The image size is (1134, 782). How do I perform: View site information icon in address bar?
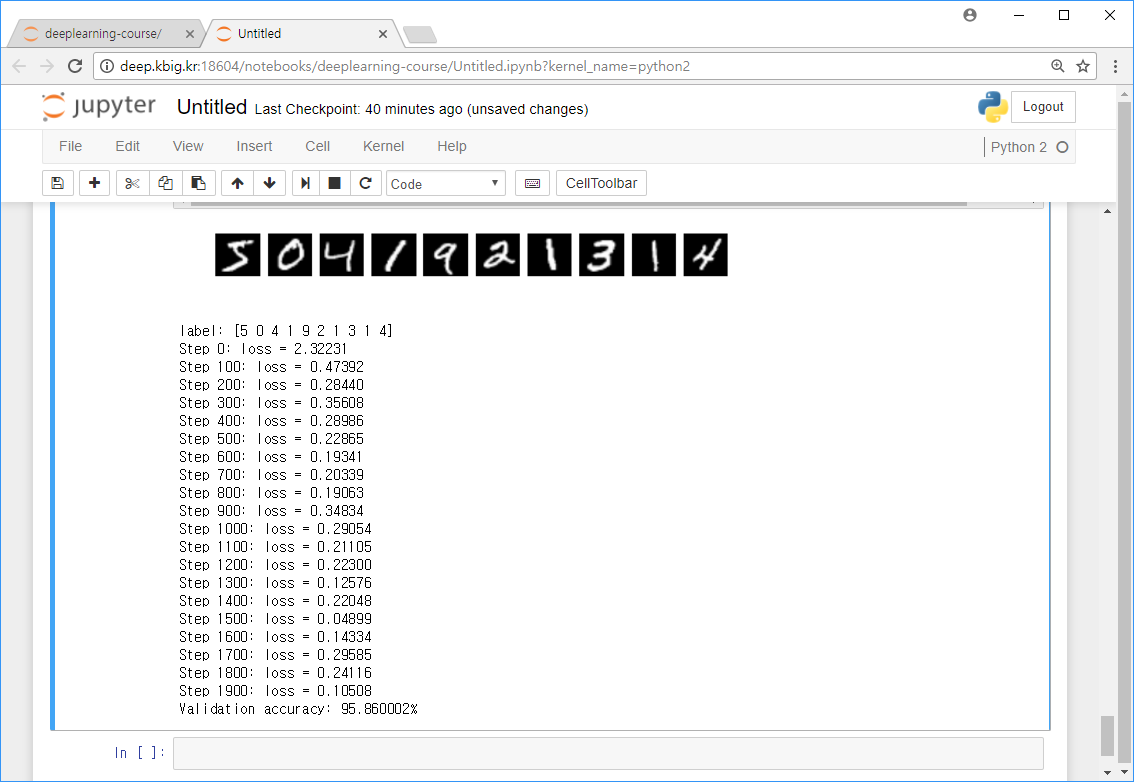tap(106, 66)
